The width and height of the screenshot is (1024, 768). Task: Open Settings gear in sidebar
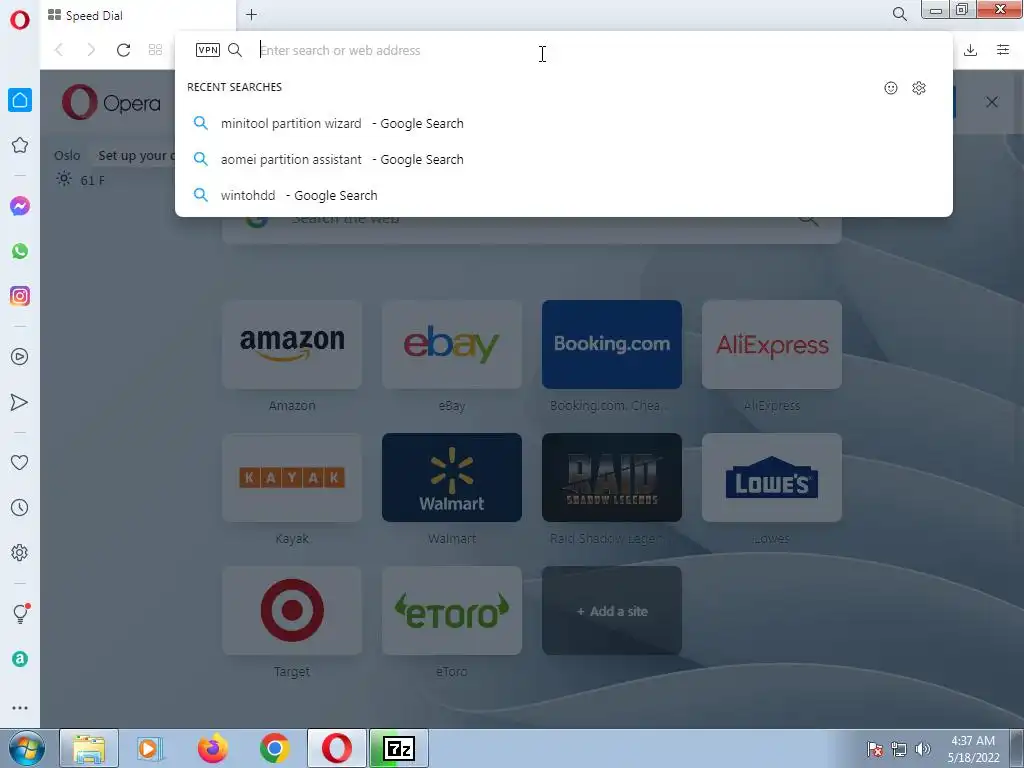(20, 552)
